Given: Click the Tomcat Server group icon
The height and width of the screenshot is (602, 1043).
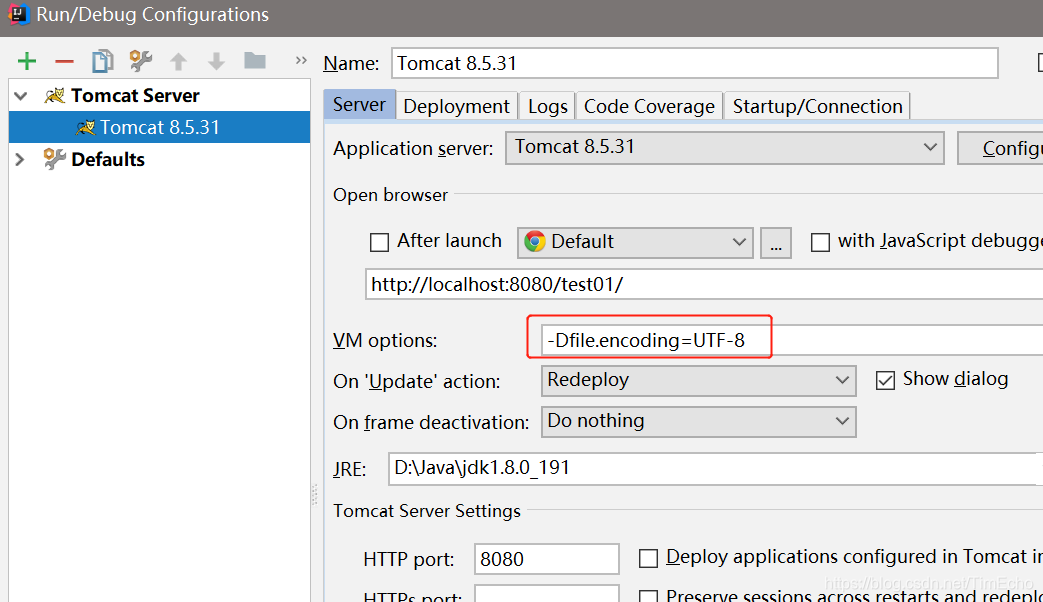Looking at the screenshot, I should coord(55,96).
